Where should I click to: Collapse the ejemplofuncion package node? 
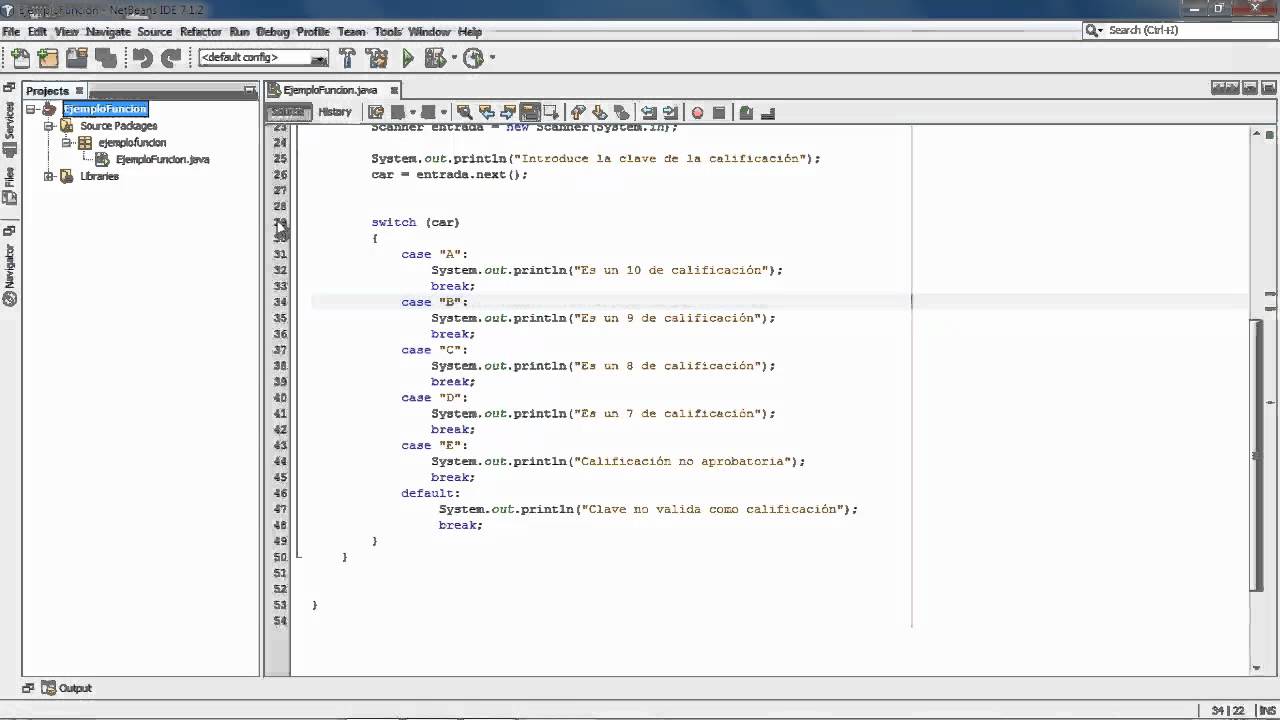click(x=66, y=143)
